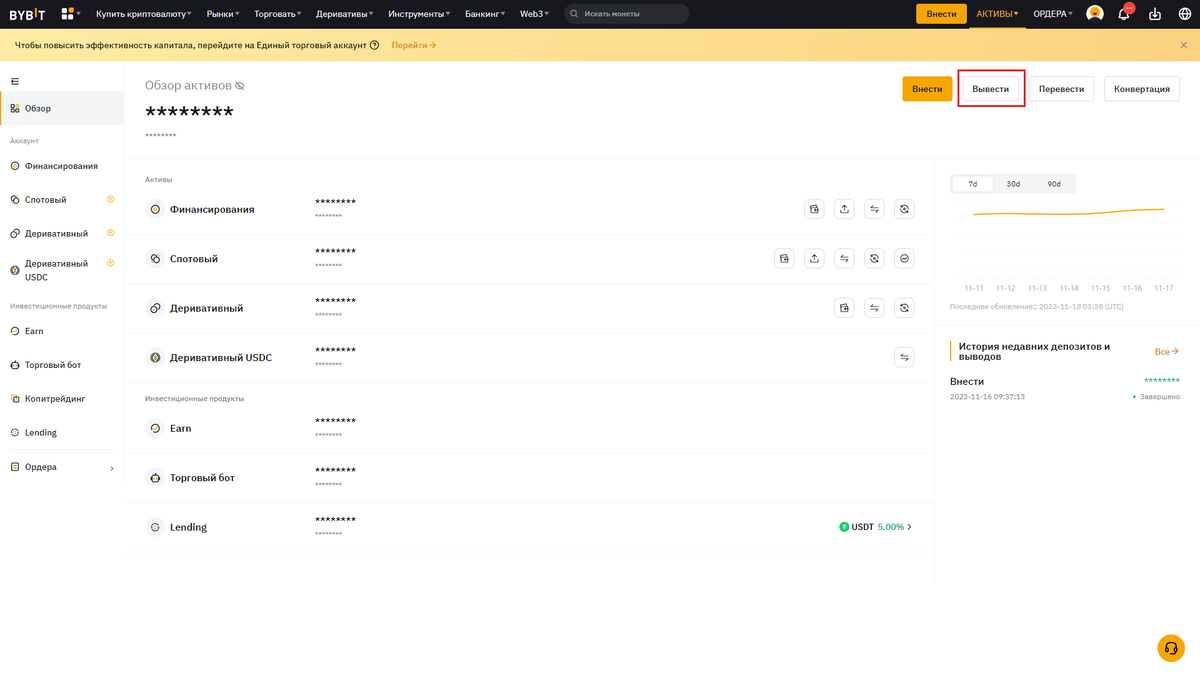Follow Перейти link in banner
The height and width of the screenshot is (677, 1200).
(414, 45)
